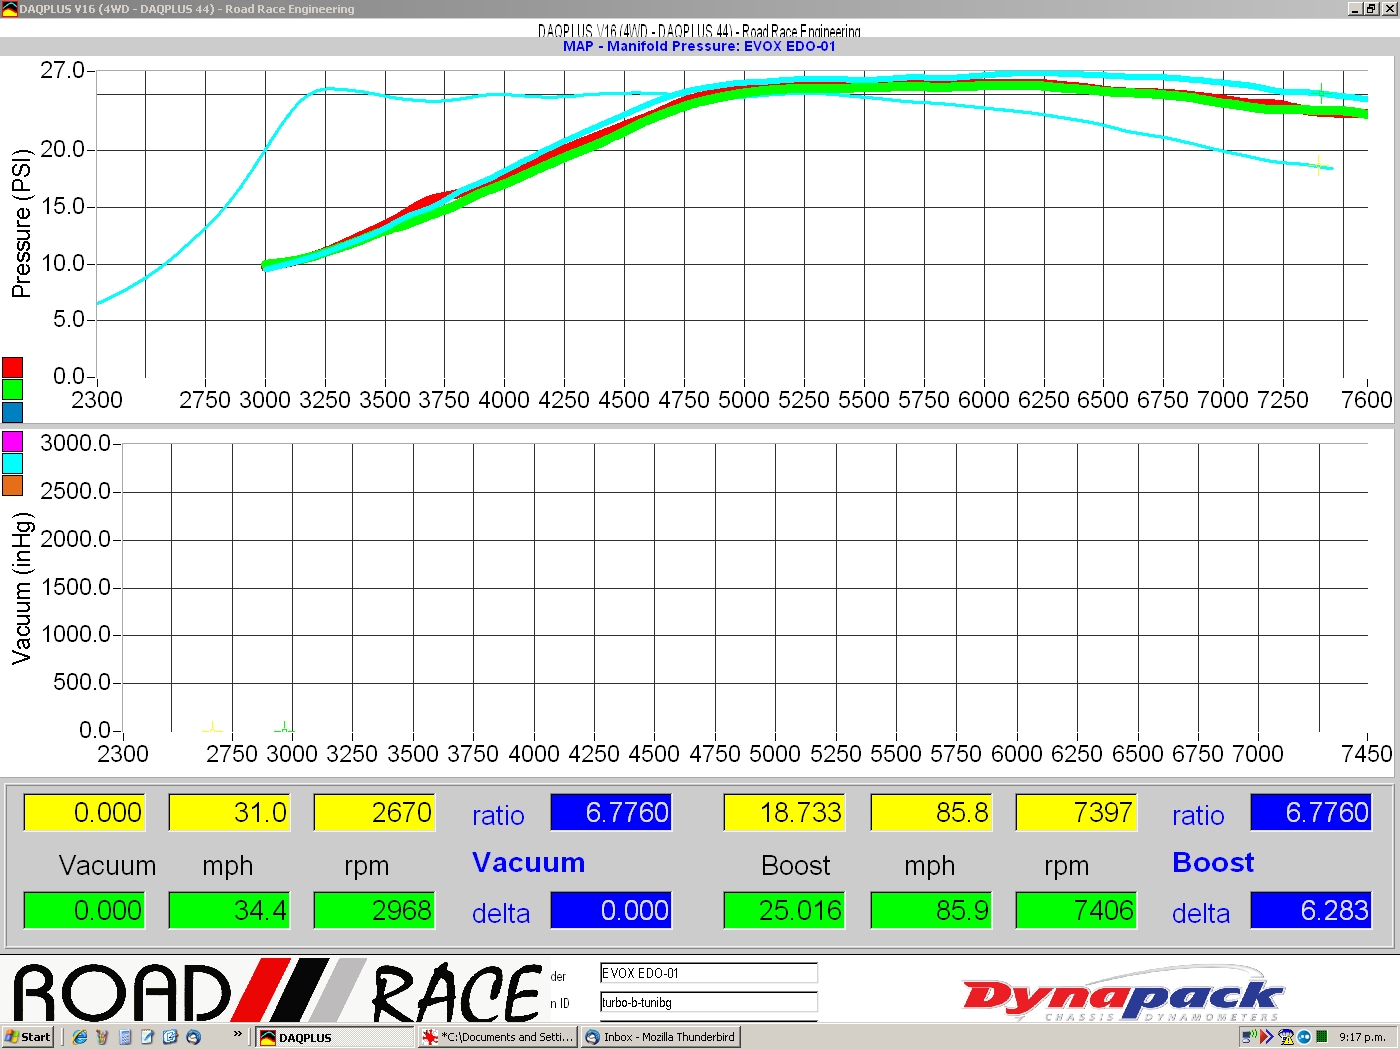Screen dimensions: 1400x1050
Task: Click the green grid tray icon
Action: 1322,1037
